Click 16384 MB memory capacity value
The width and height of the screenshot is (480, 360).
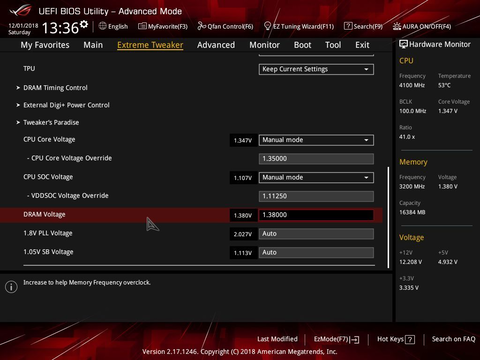pyautogui.click(x=412, y=212)
